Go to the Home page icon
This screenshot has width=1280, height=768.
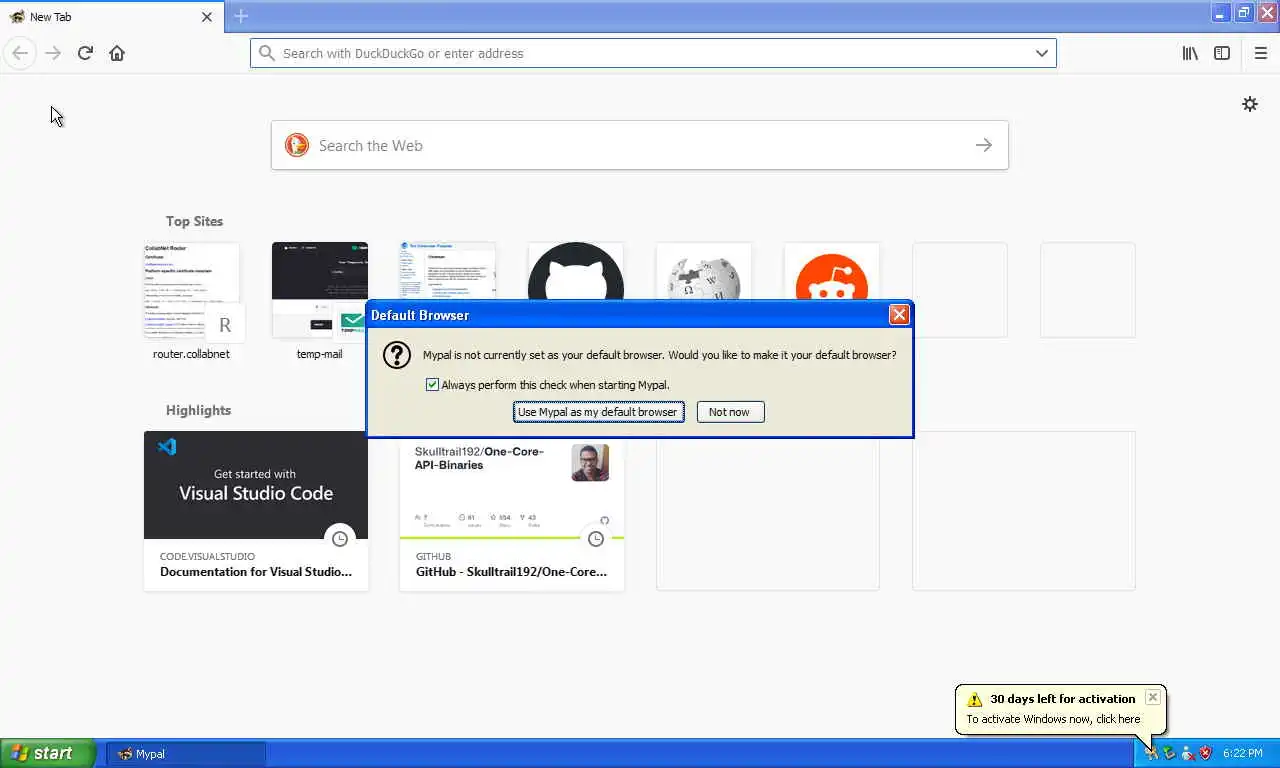(x=117, y=53)
